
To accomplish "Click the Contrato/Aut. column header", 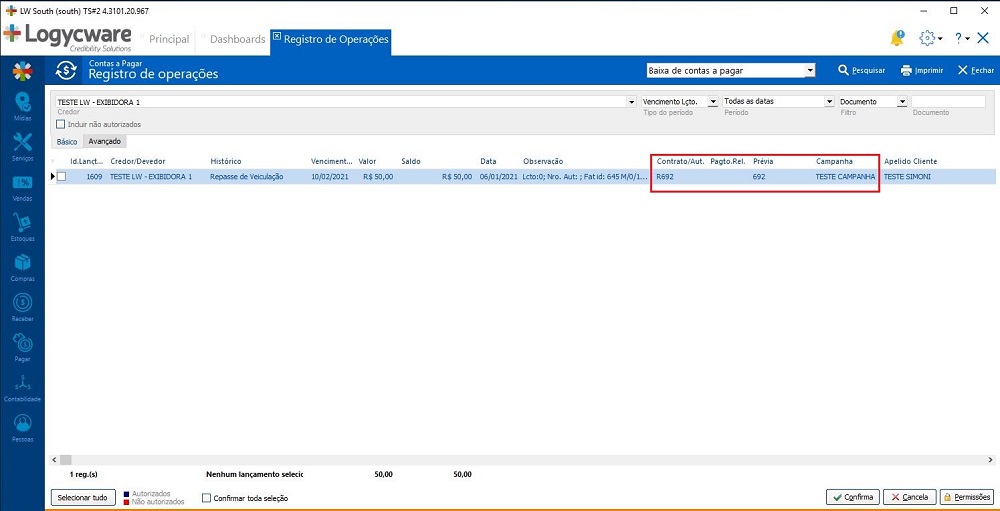I will tap(680, 161).
